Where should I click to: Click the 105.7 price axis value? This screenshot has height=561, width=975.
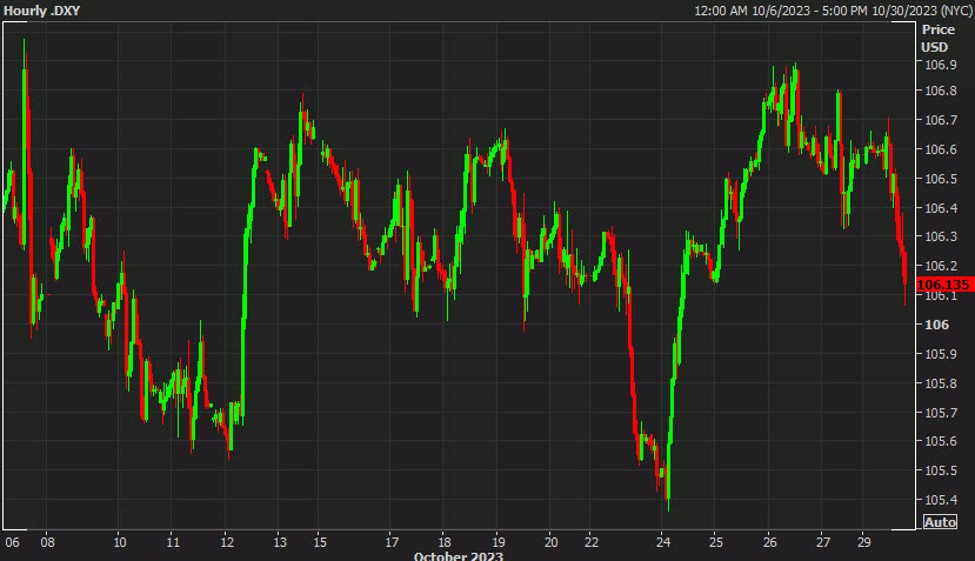940,412
